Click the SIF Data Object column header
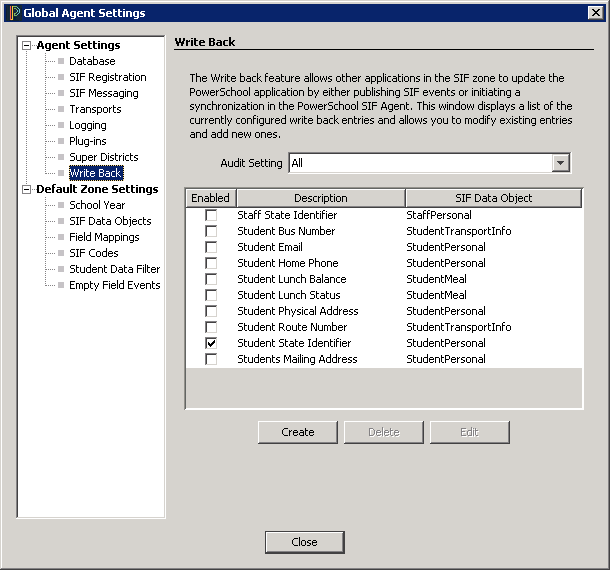Image resolution: width=610 pixels, height=570 pixels. 493,198
